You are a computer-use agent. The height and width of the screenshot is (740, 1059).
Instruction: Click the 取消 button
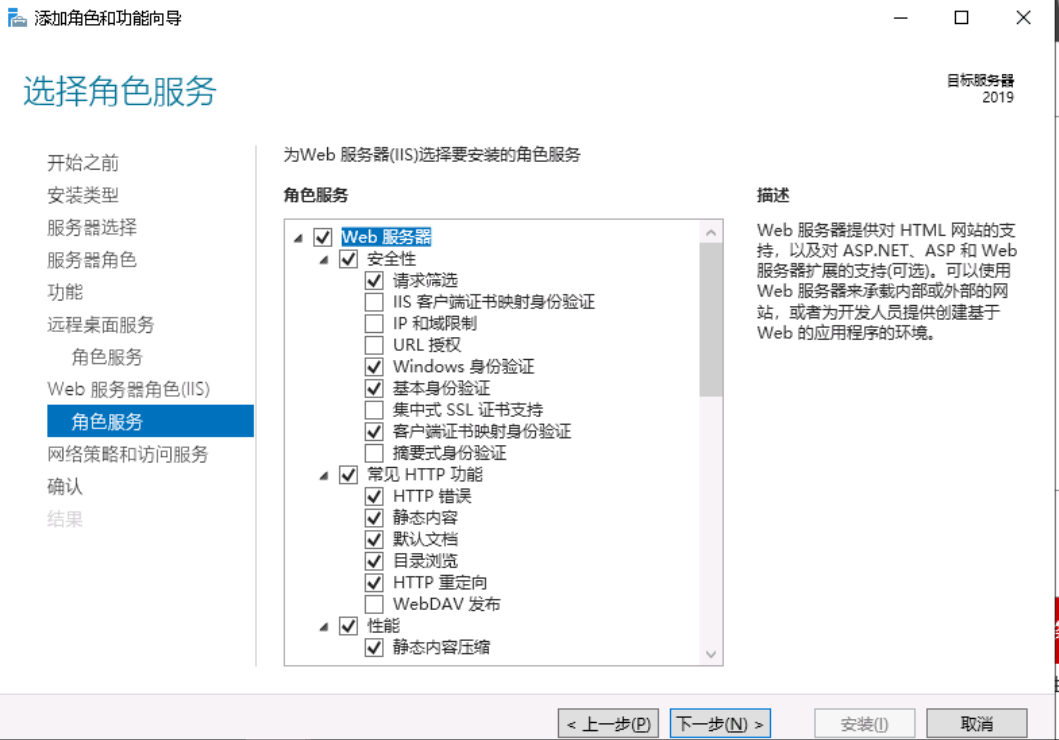[977, 724]
